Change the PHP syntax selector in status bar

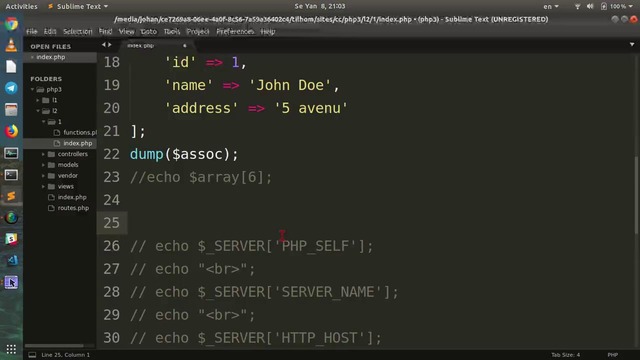(x=613, y=355)
